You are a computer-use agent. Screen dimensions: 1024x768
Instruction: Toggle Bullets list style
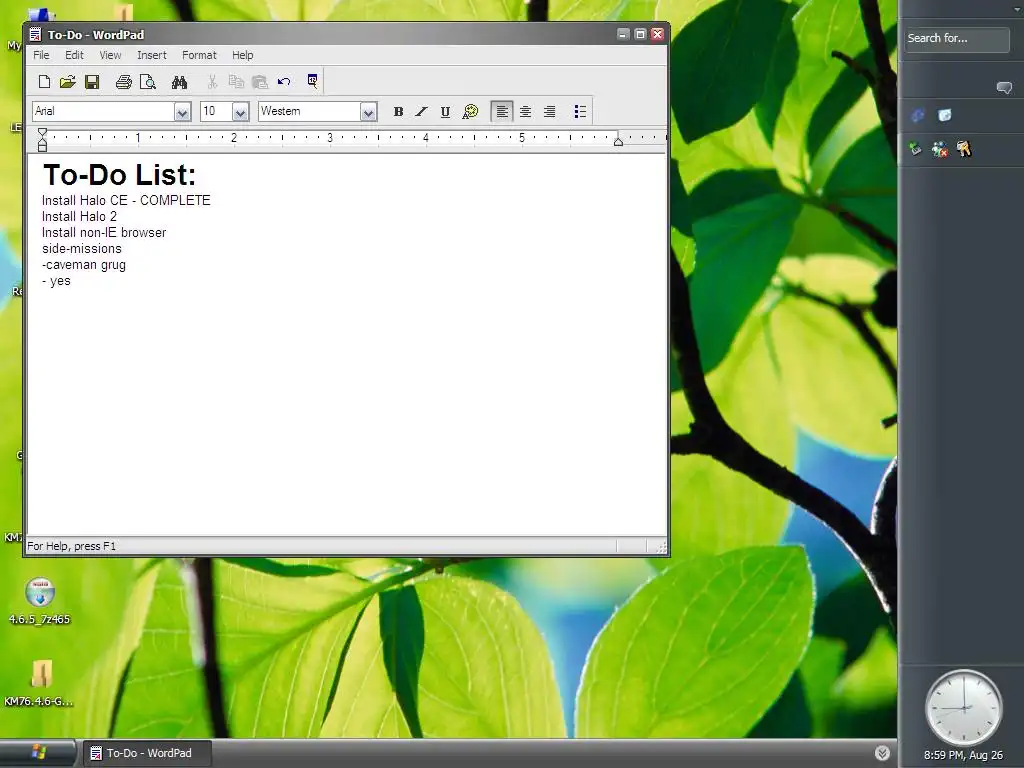pyautogui.click(x=580, y=112)
